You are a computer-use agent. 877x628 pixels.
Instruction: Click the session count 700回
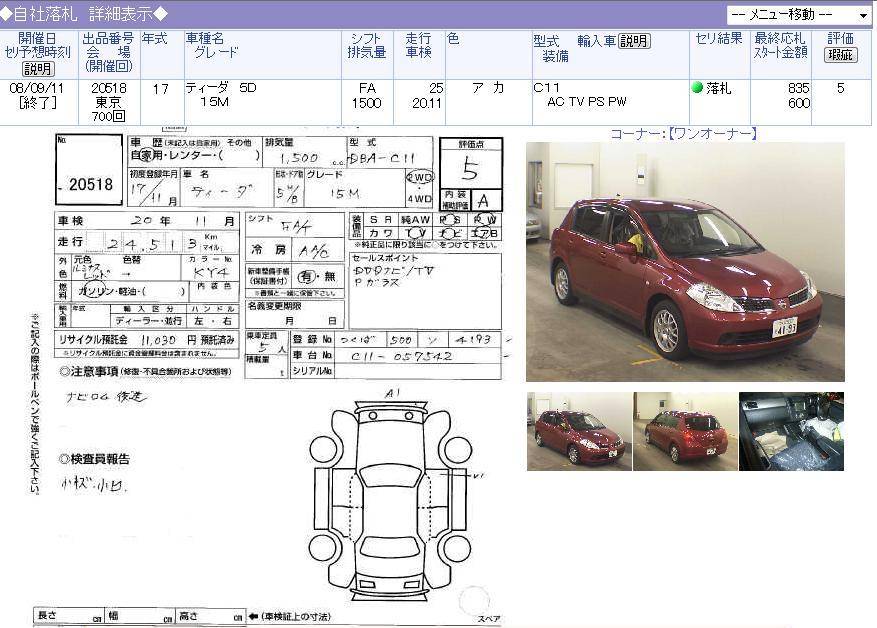point(109,116)
